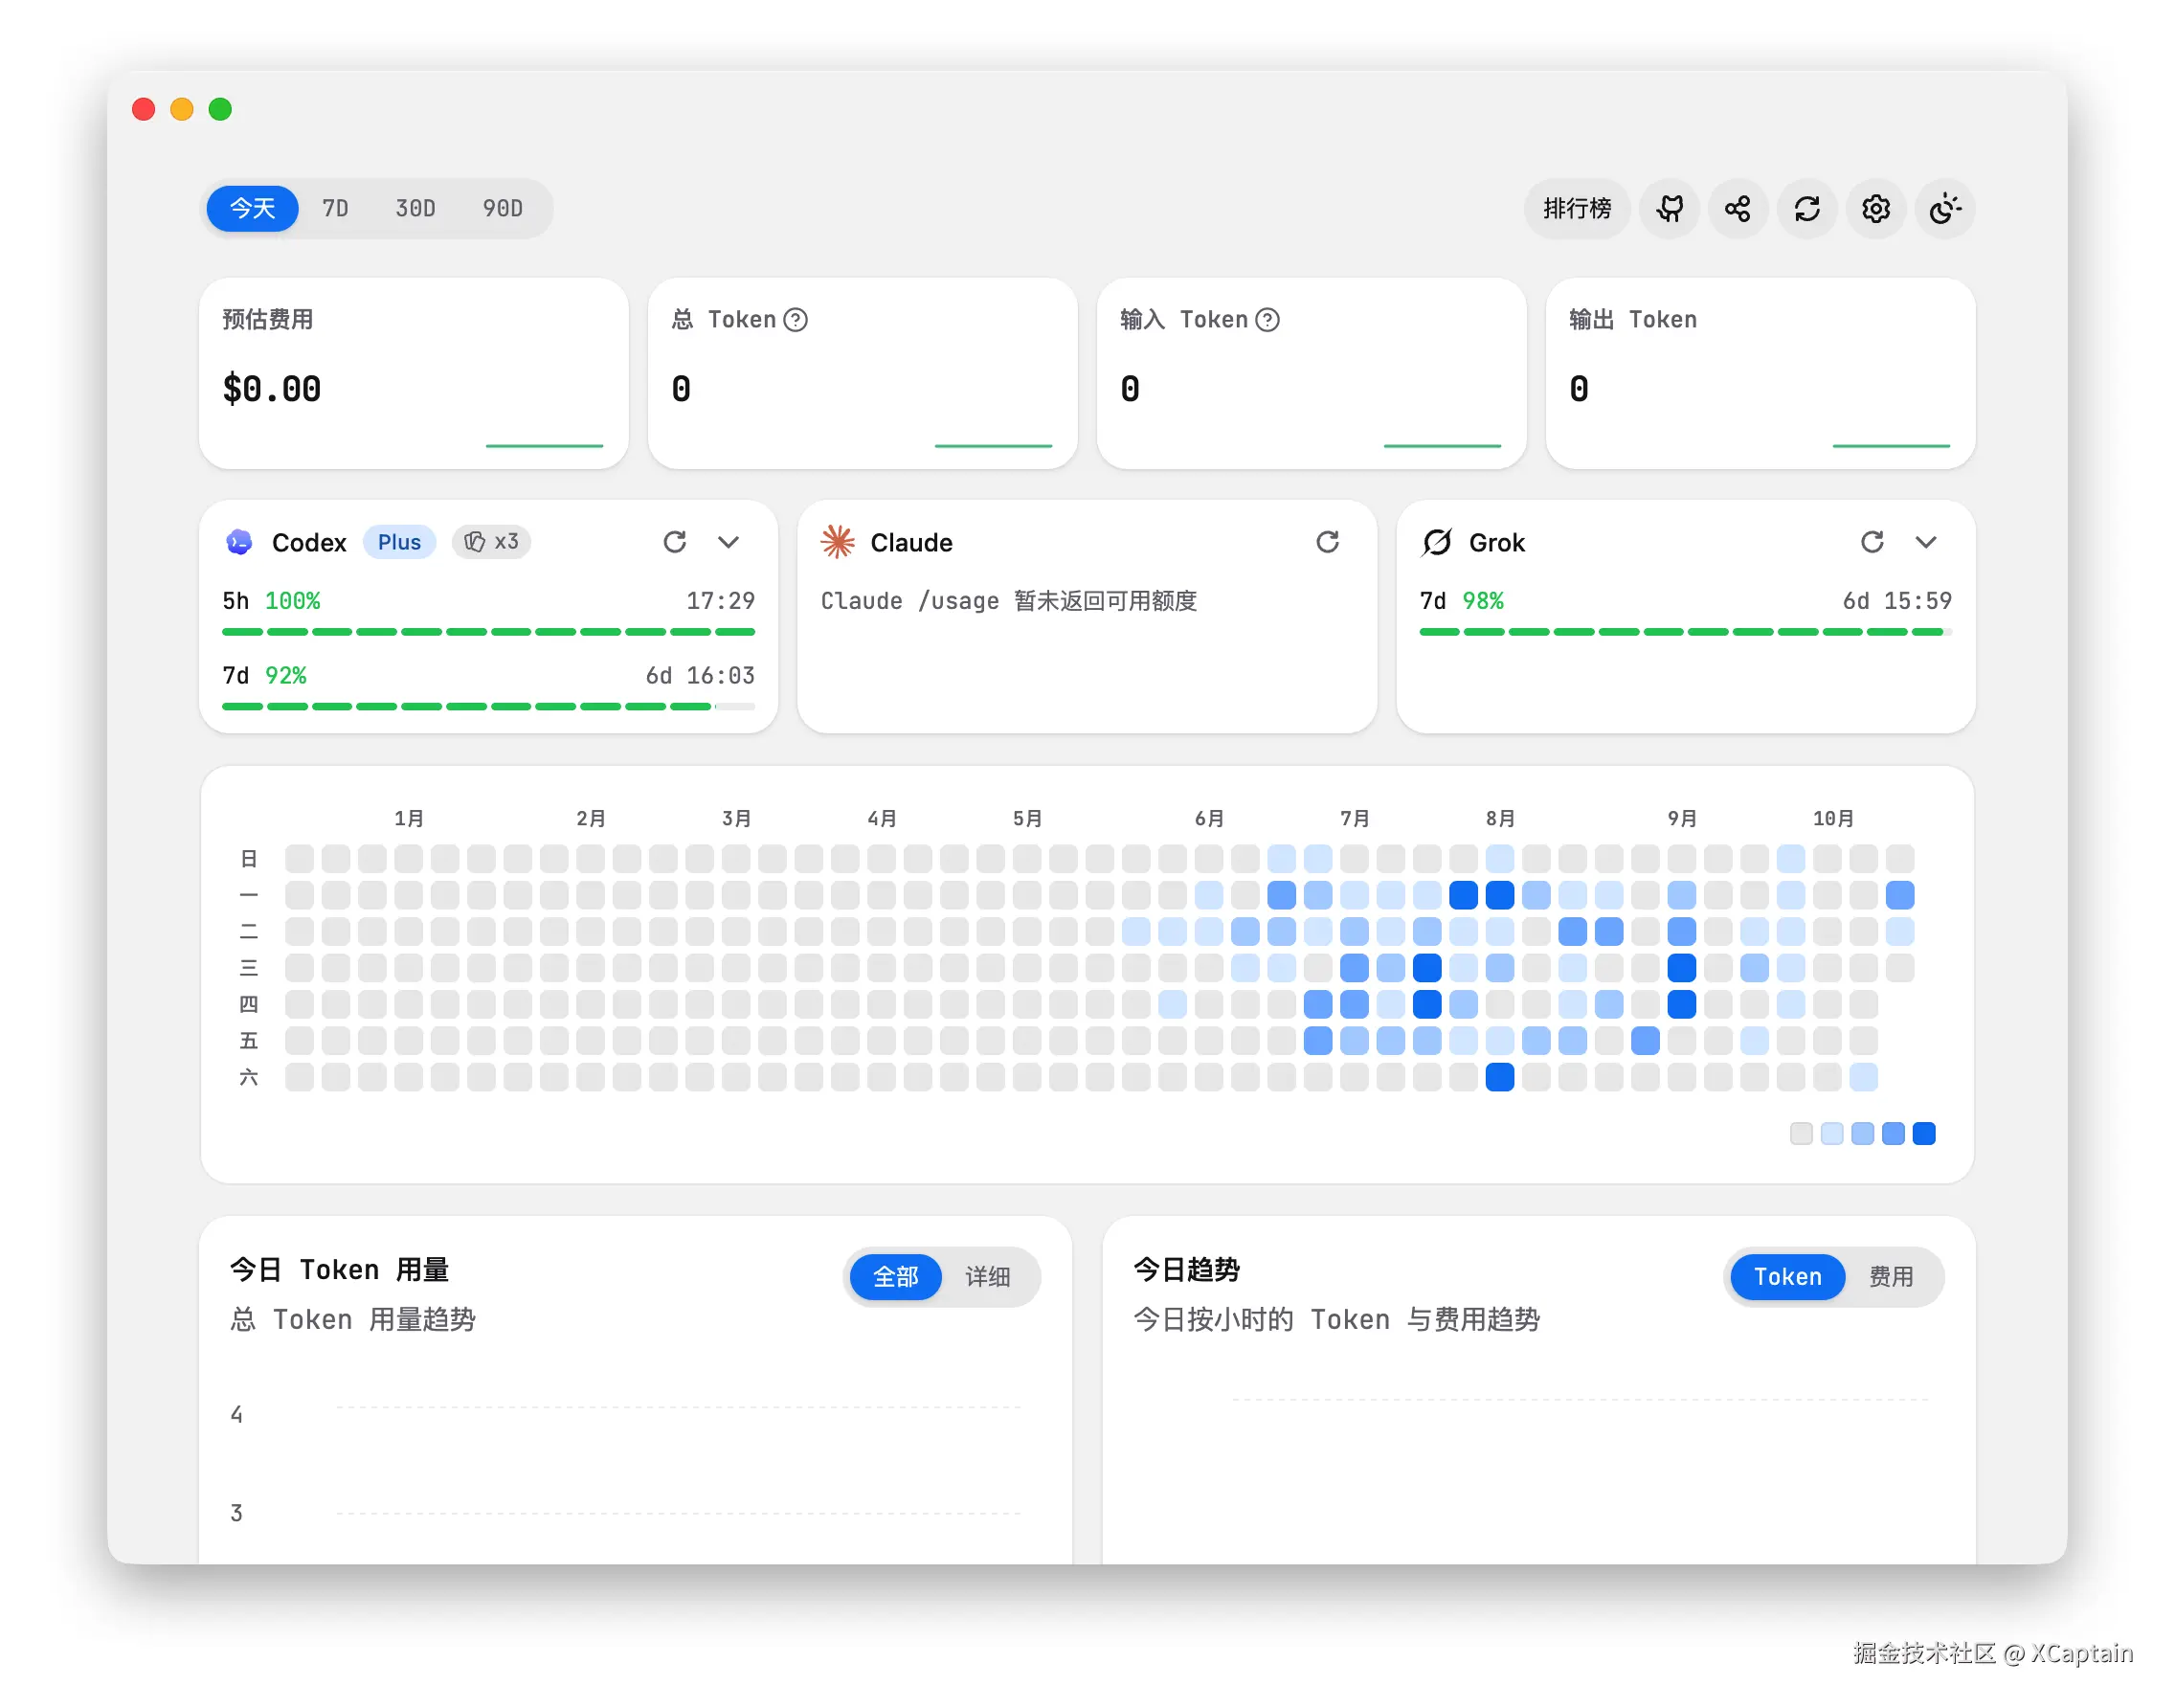This screenshot has height=1708, width=2175.
Task: Click the 10月 month label
Action: (1832, 818)
